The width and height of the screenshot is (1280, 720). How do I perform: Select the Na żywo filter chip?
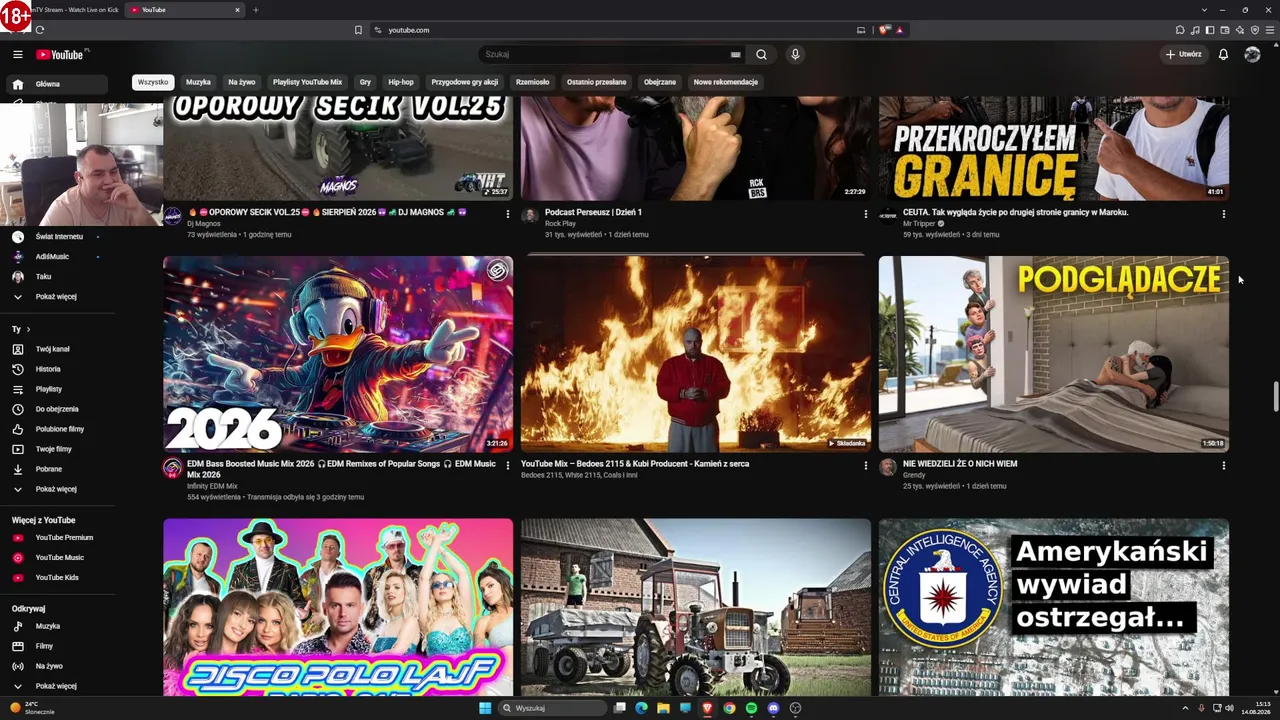(241, 82)
